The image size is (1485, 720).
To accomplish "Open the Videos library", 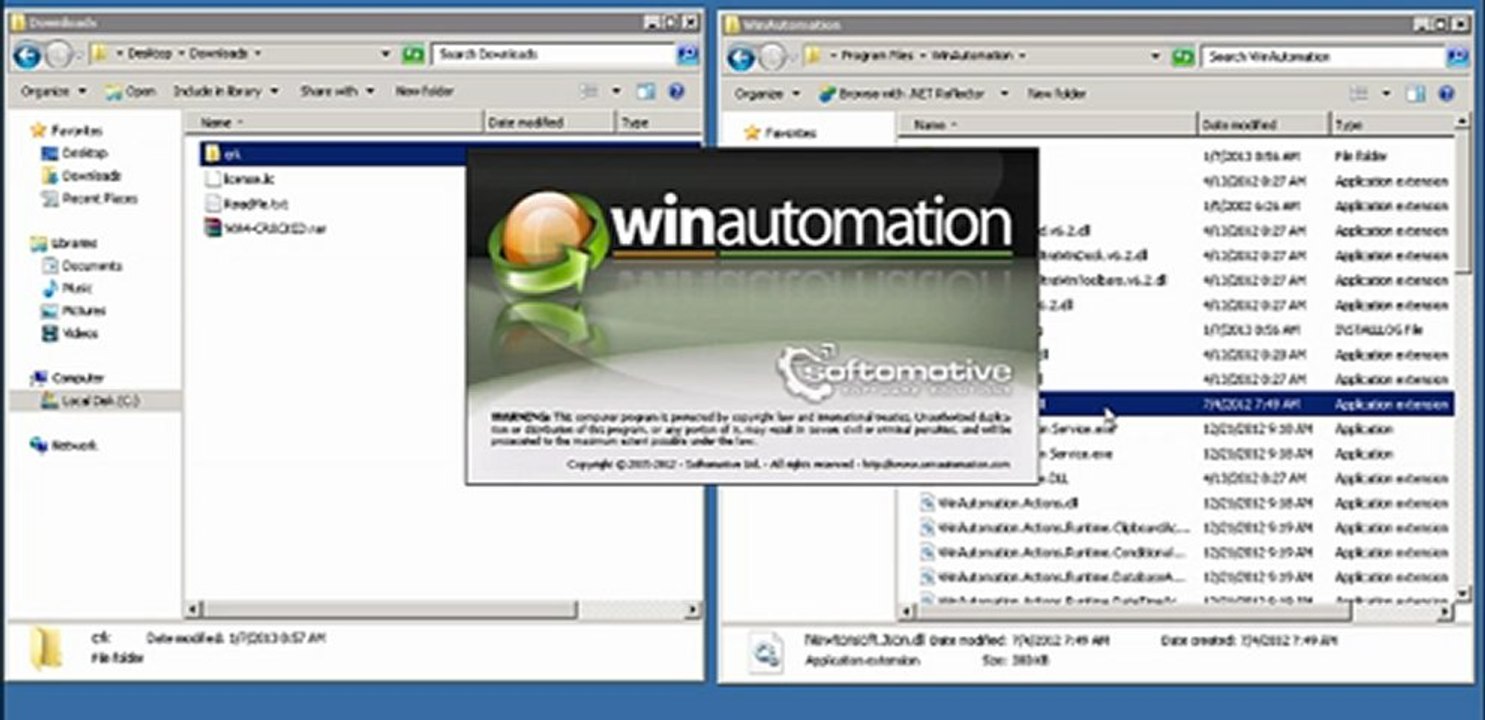I will click(70, 333).
